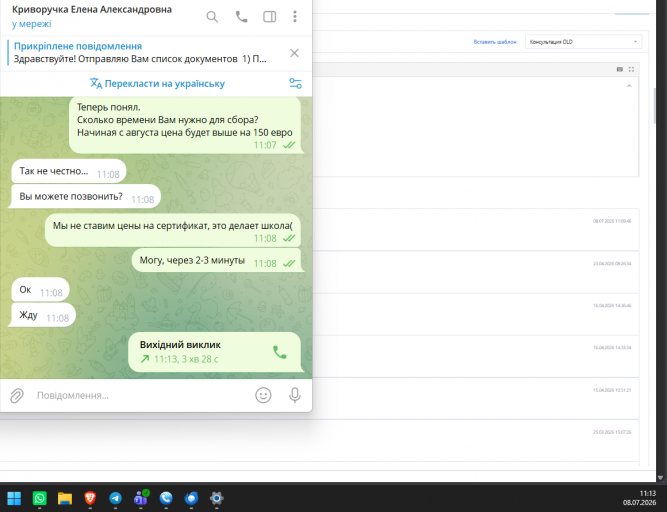The width and height of the screenshot is (667, 512).
Task: Click the translate icon before 'Перекласти на українську'
Action: coord(96,83)
